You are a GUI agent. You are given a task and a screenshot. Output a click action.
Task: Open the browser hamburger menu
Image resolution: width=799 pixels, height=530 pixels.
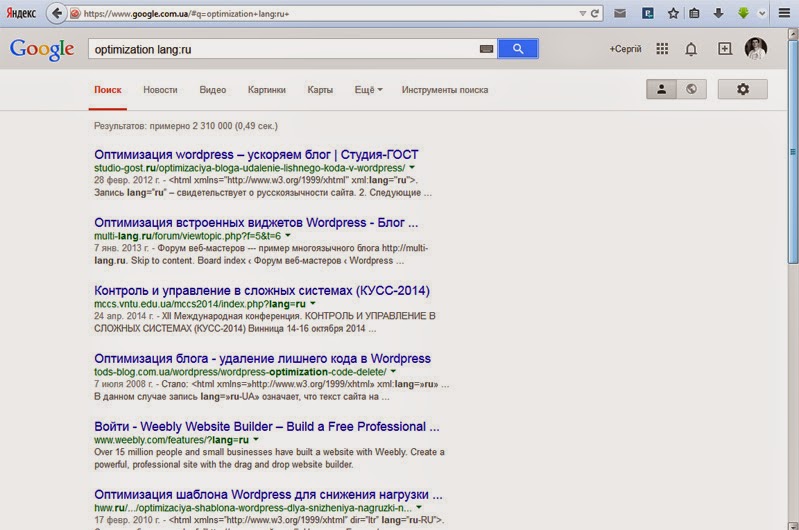(x=784, y=14)
